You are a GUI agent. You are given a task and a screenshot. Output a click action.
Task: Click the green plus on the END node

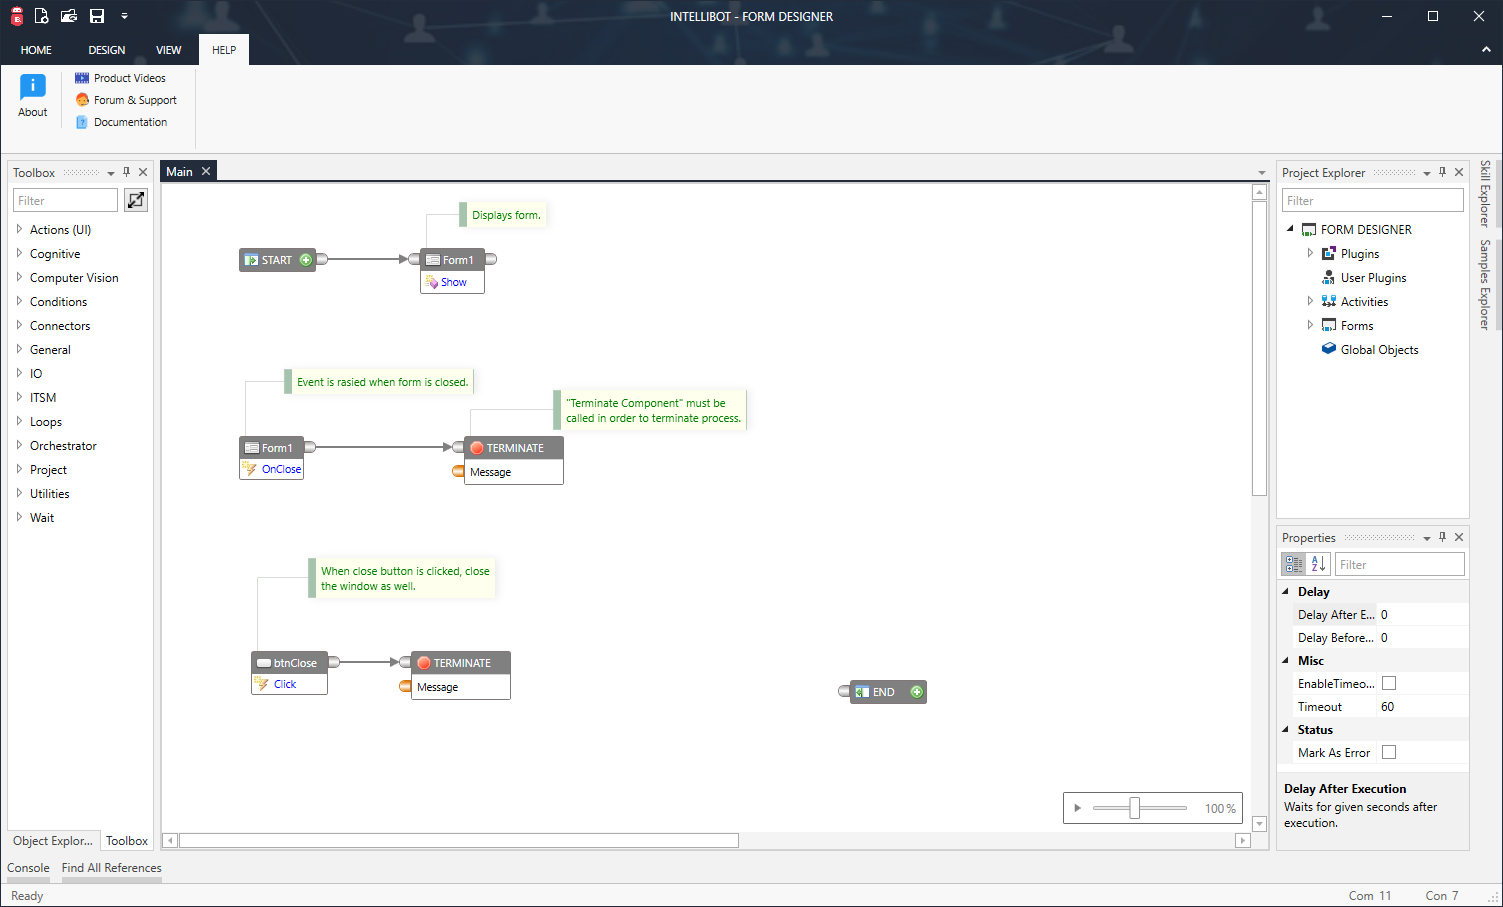click(x=915, y=691)
